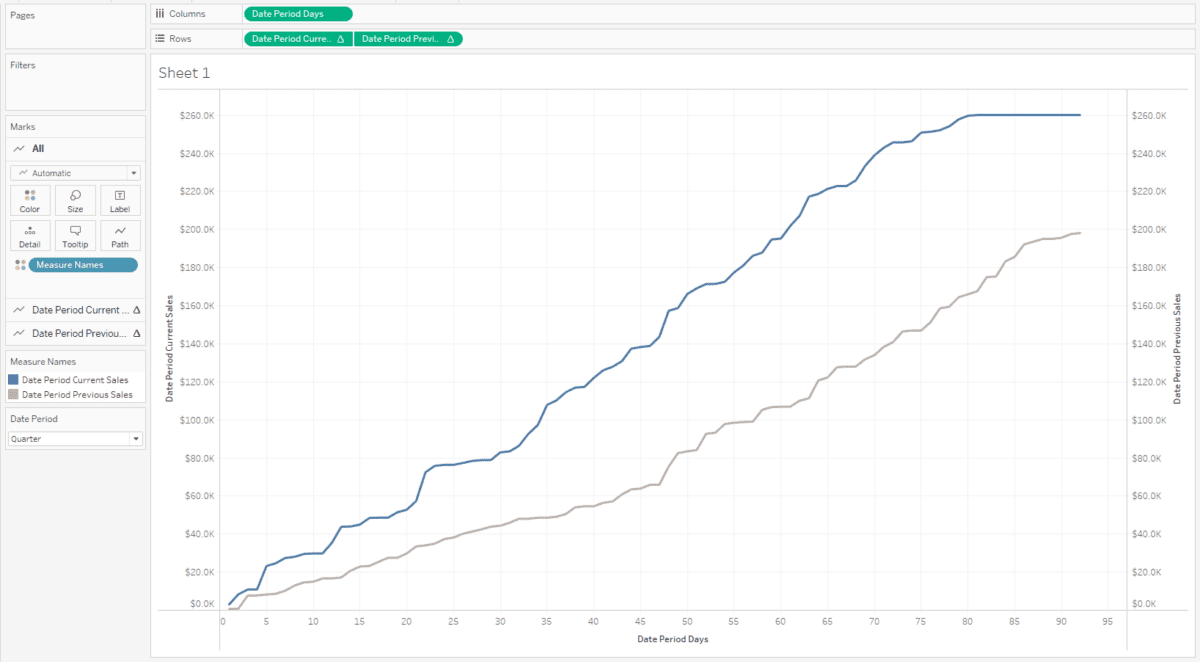Click the gray Date Period Previous Sales swatch

point(13,395)
